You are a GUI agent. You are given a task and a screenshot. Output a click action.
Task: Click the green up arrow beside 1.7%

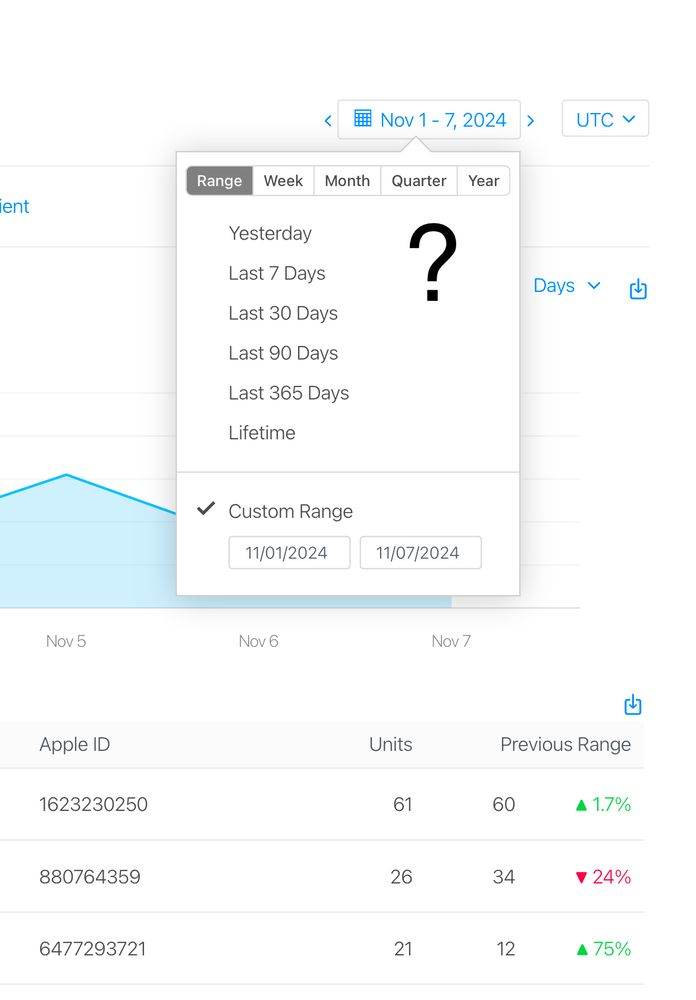581,805
